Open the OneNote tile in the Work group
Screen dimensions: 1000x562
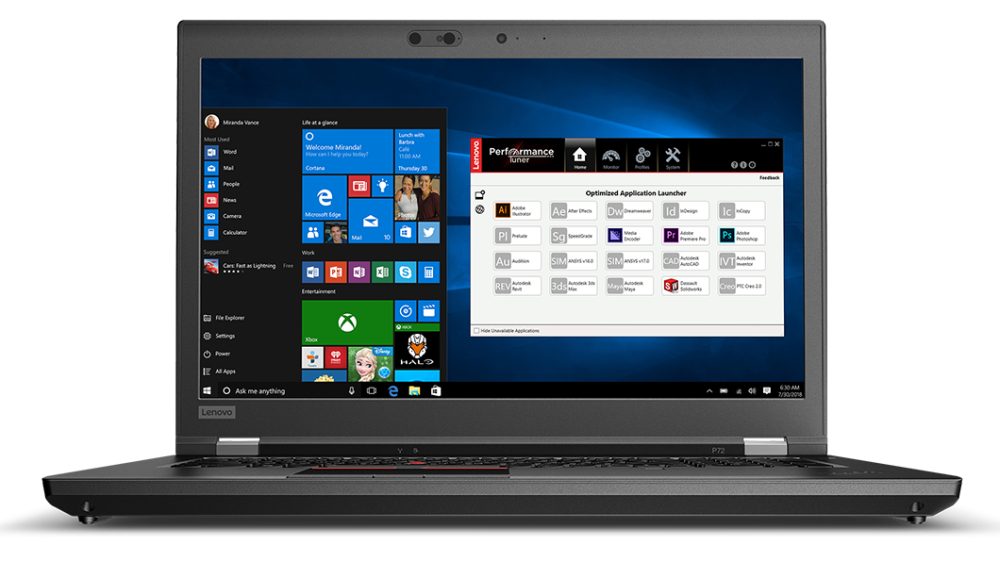[x=359, y=272]
